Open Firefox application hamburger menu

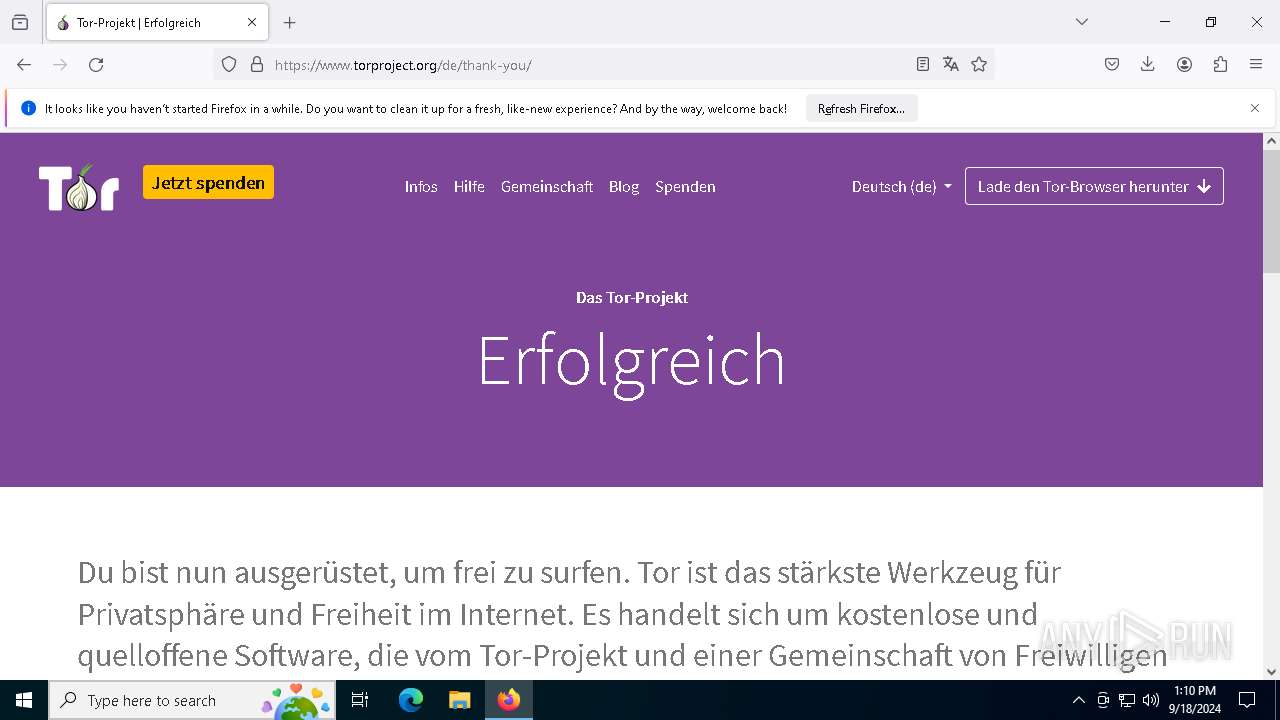click(x=1256, y=65)
